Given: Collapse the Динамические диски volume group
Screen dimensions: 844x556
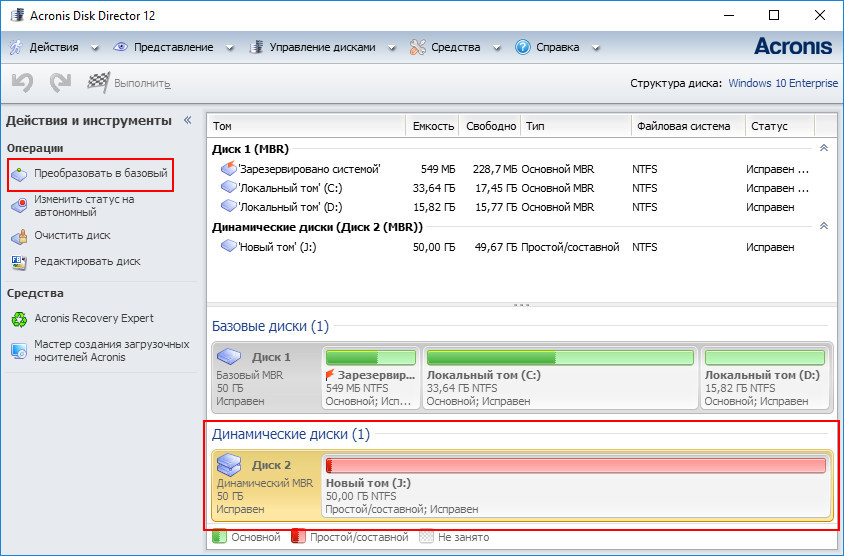Looking at the screenshot, I should tap(824, 226).
